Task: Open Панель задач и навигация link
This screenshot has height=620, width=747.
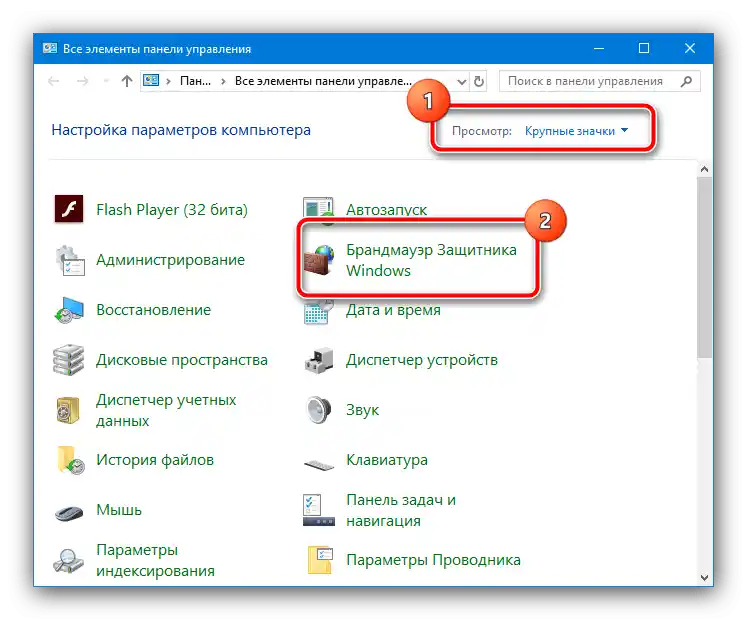Action: (x=401, y=510)
